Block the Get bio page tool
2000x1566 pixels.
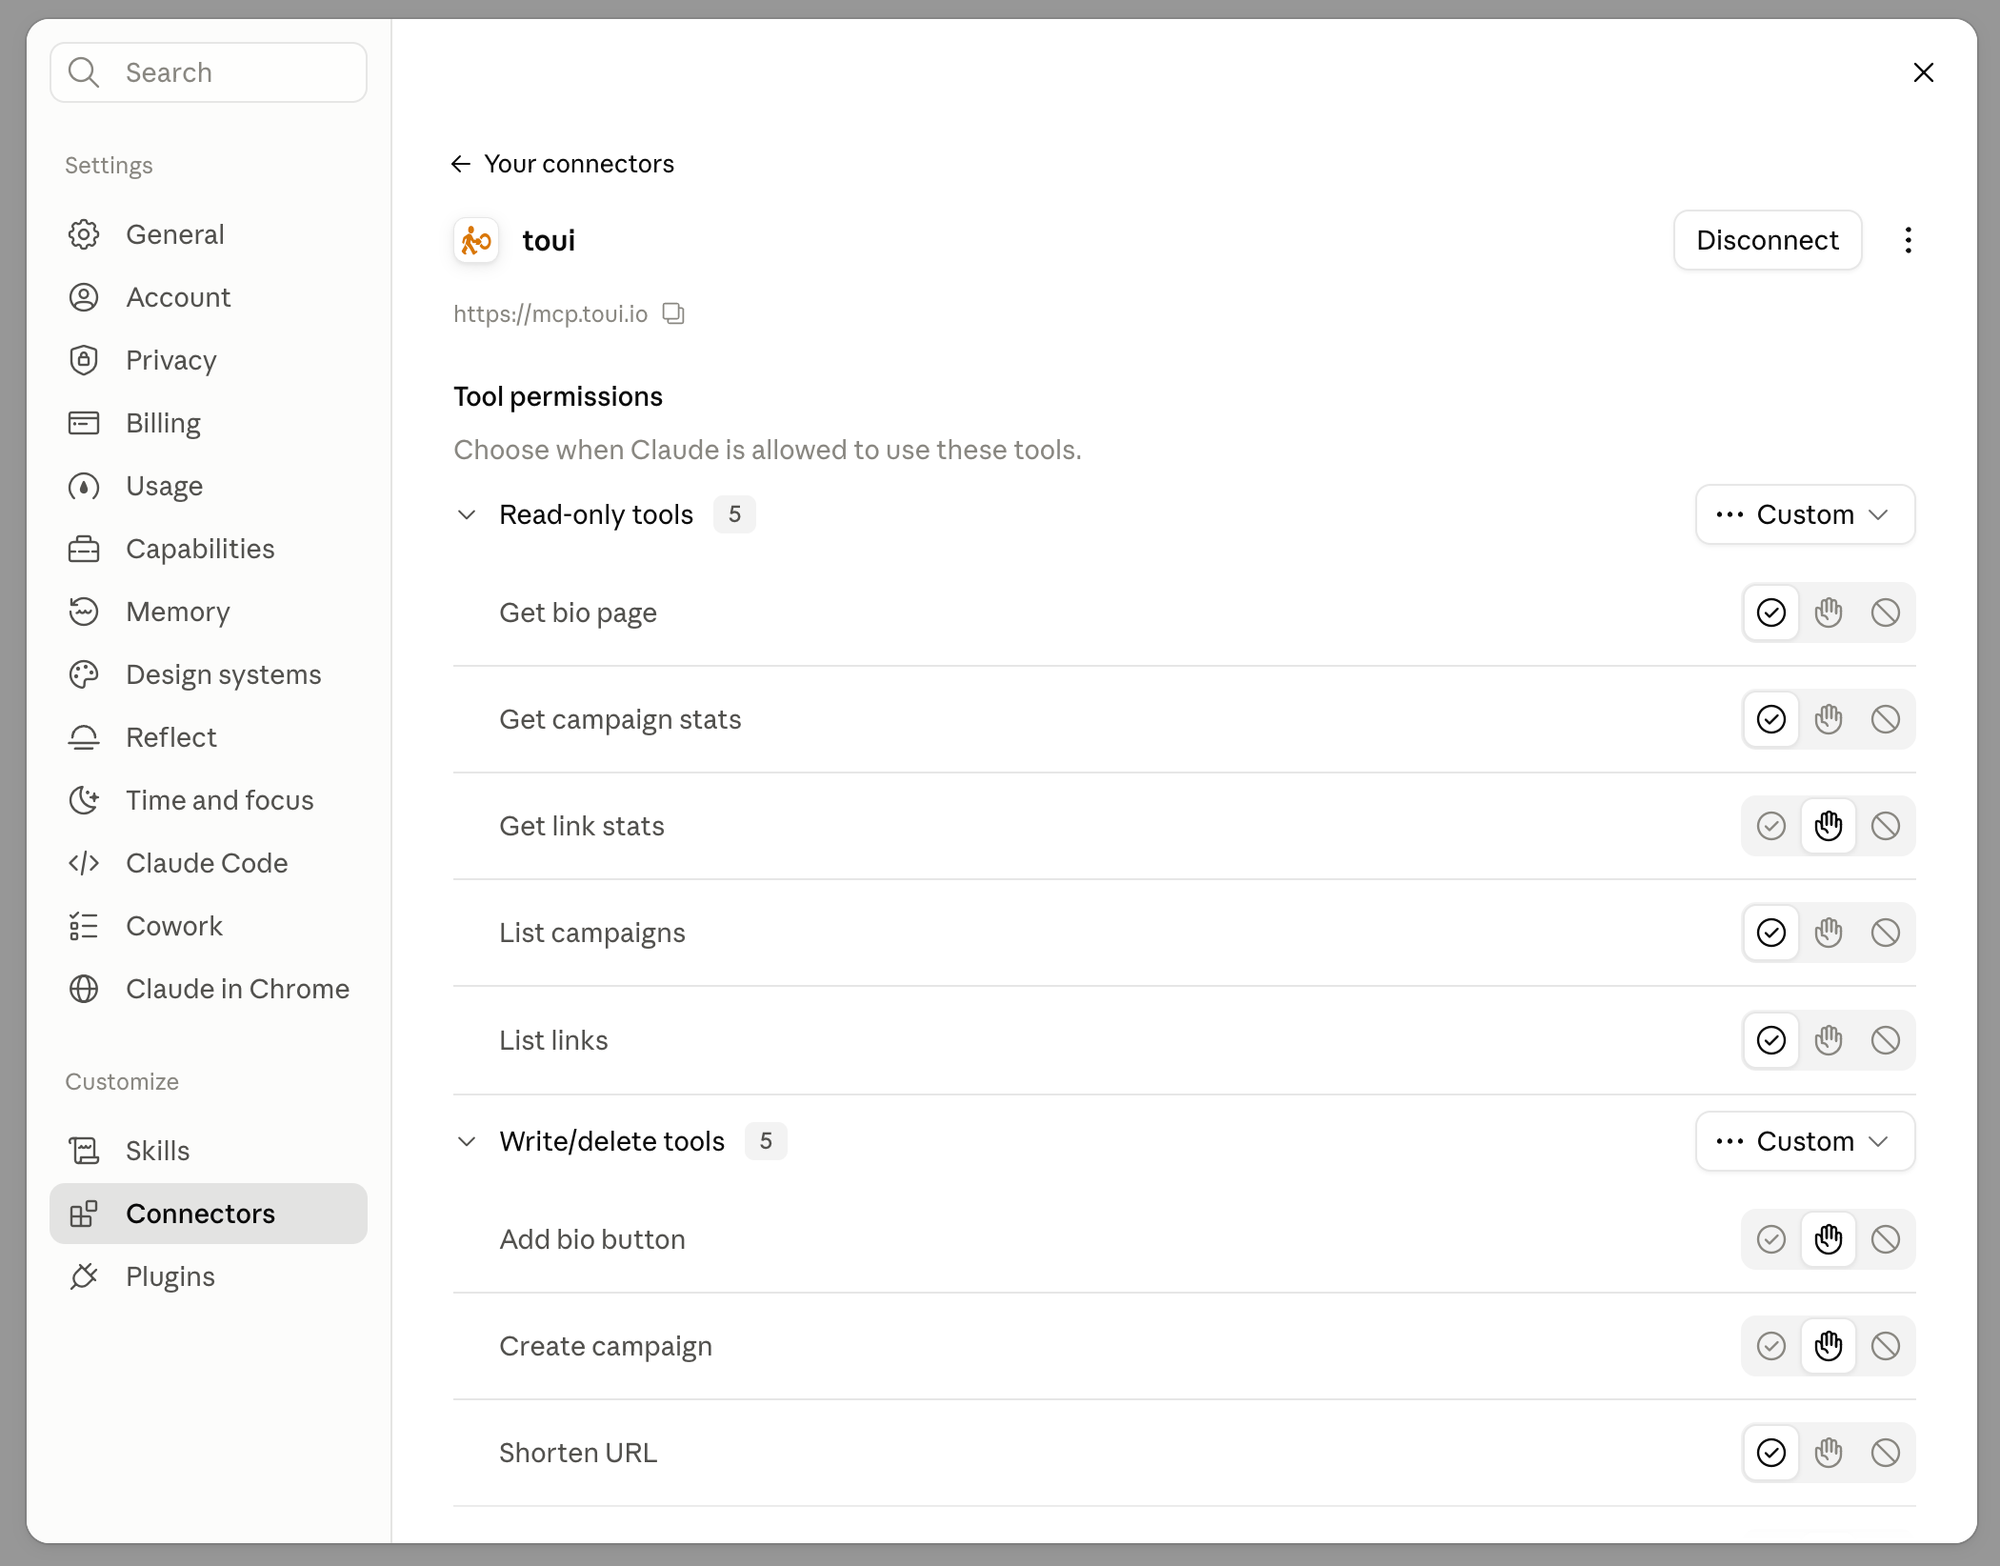[1885, 612]
